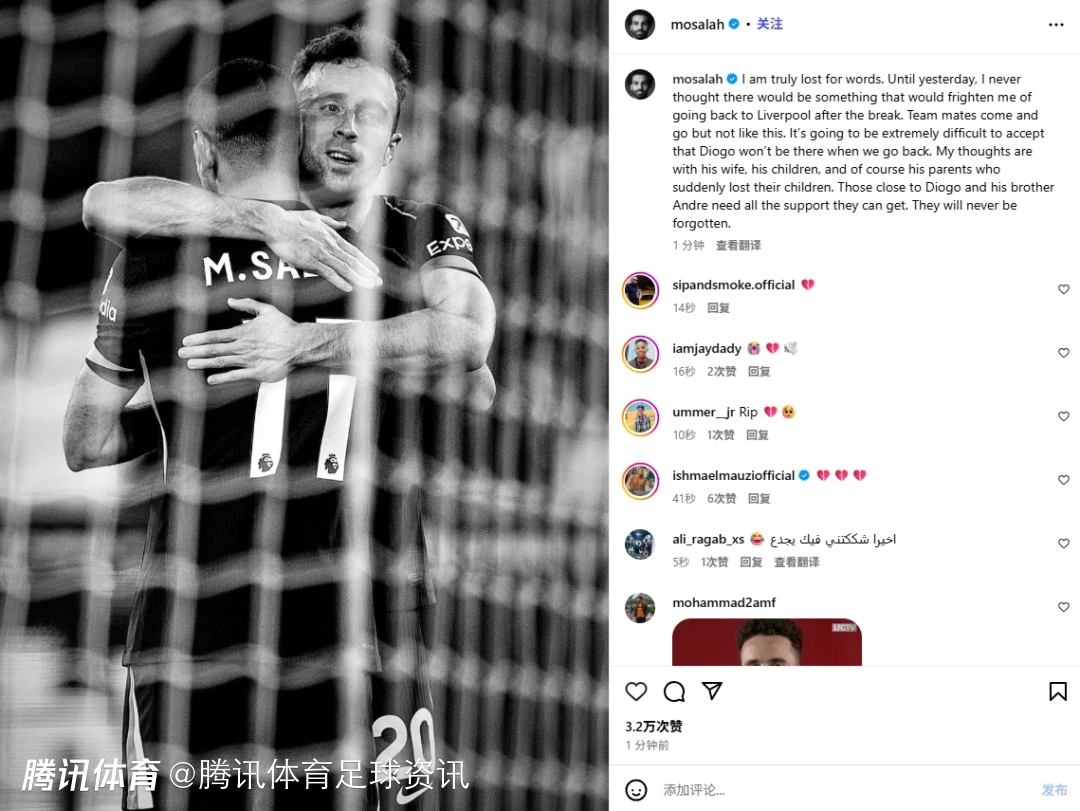Open the GIF thumbnail in mohammad2amf's comment
Viewport: 1080px width, 811px height.
click(x=767, y=642)
